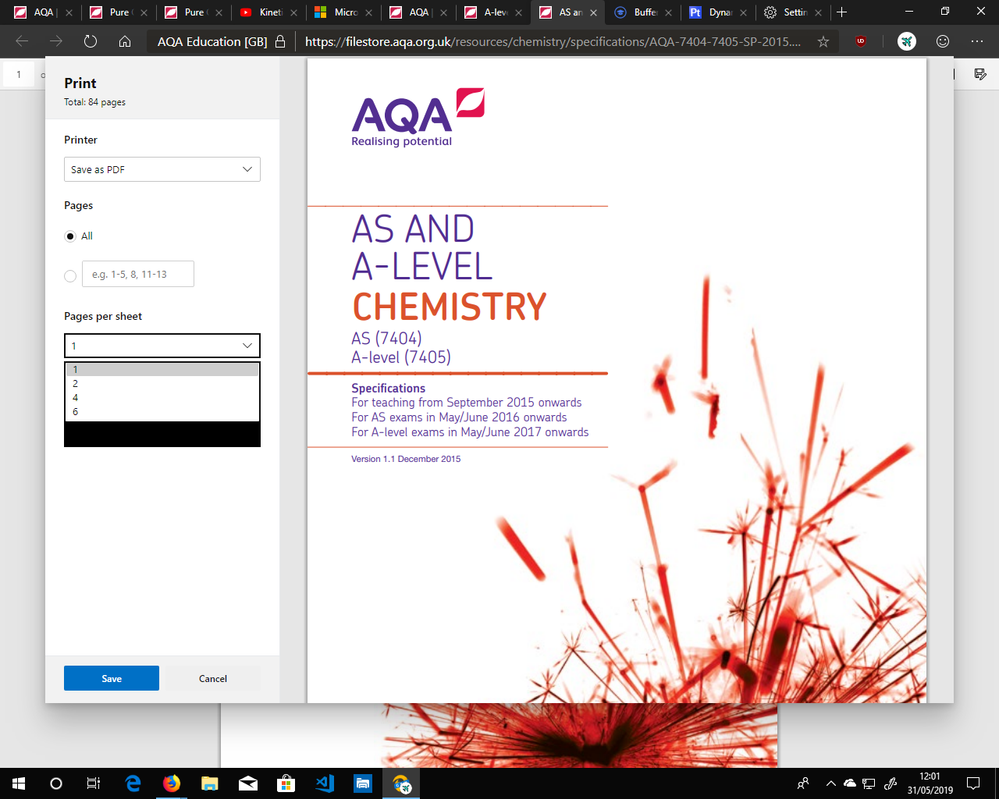Cancel the print dialog
Screen dimensions: 999x799
(213, 678)
